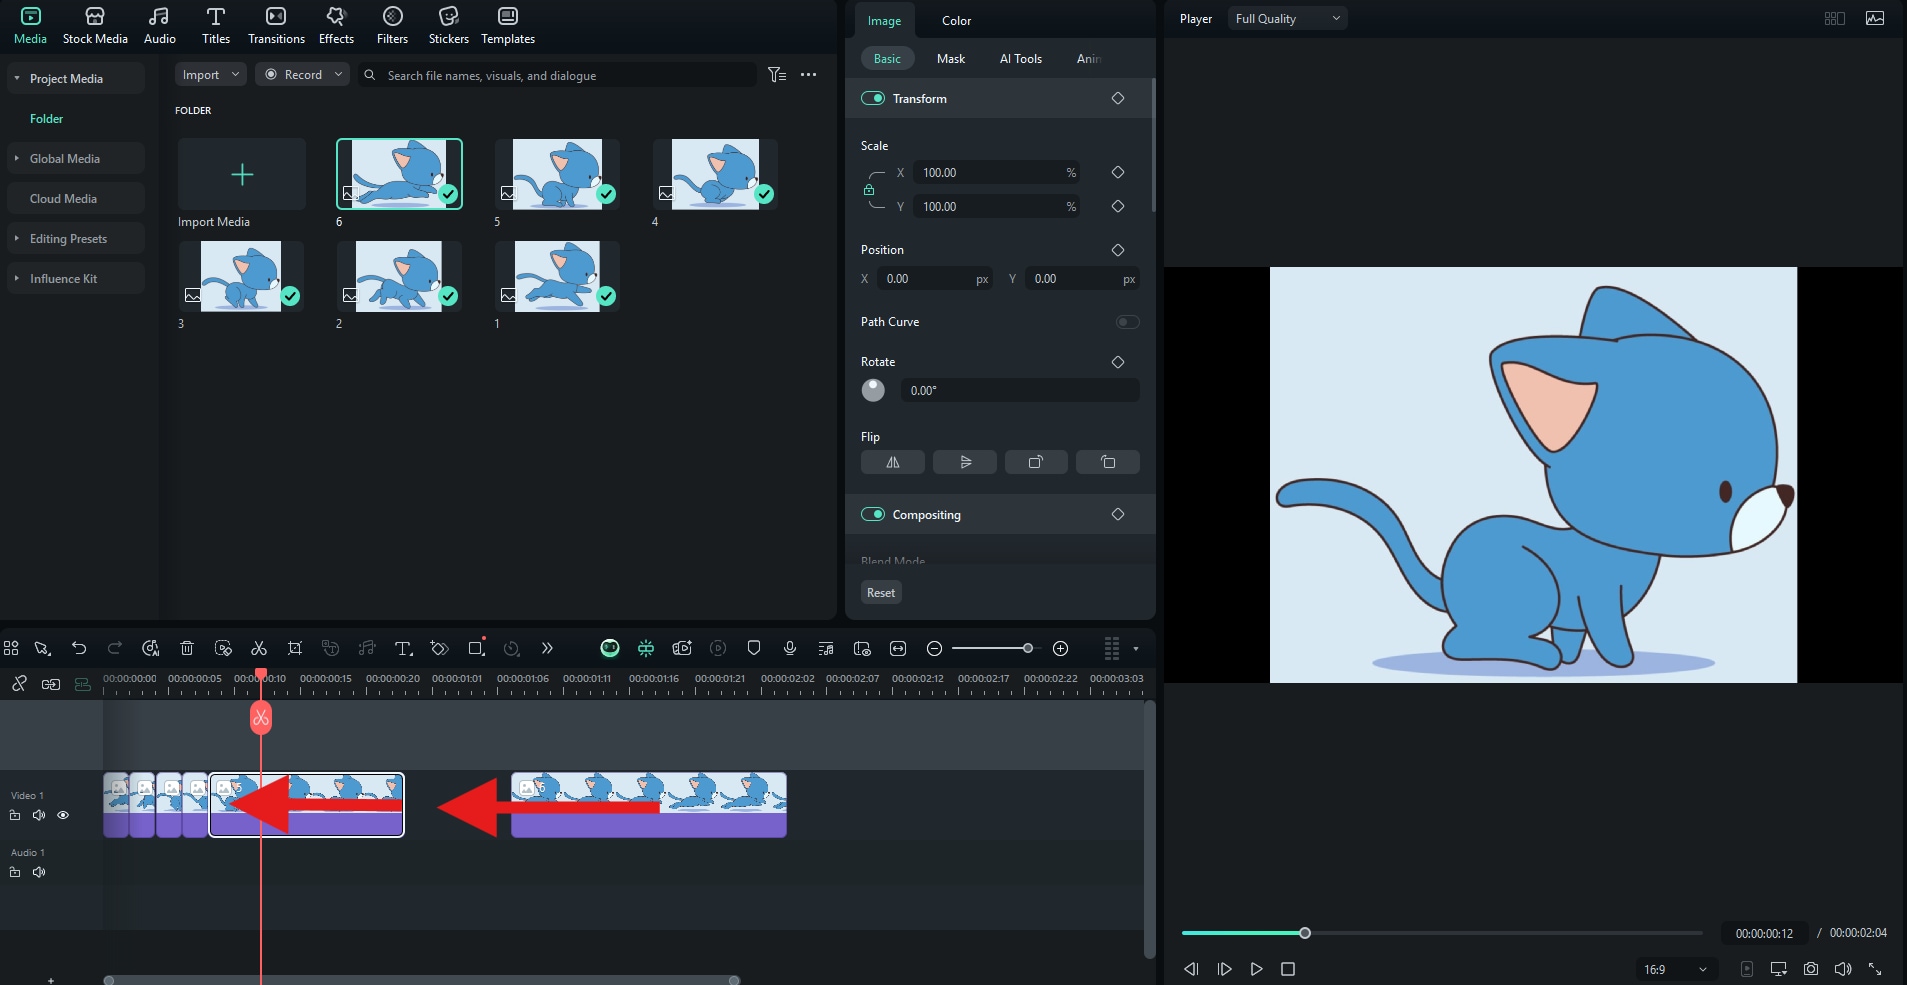This screenshot has width=1907, height=985.
Task: Flip the image horizontally
Action: click(893, 462)
